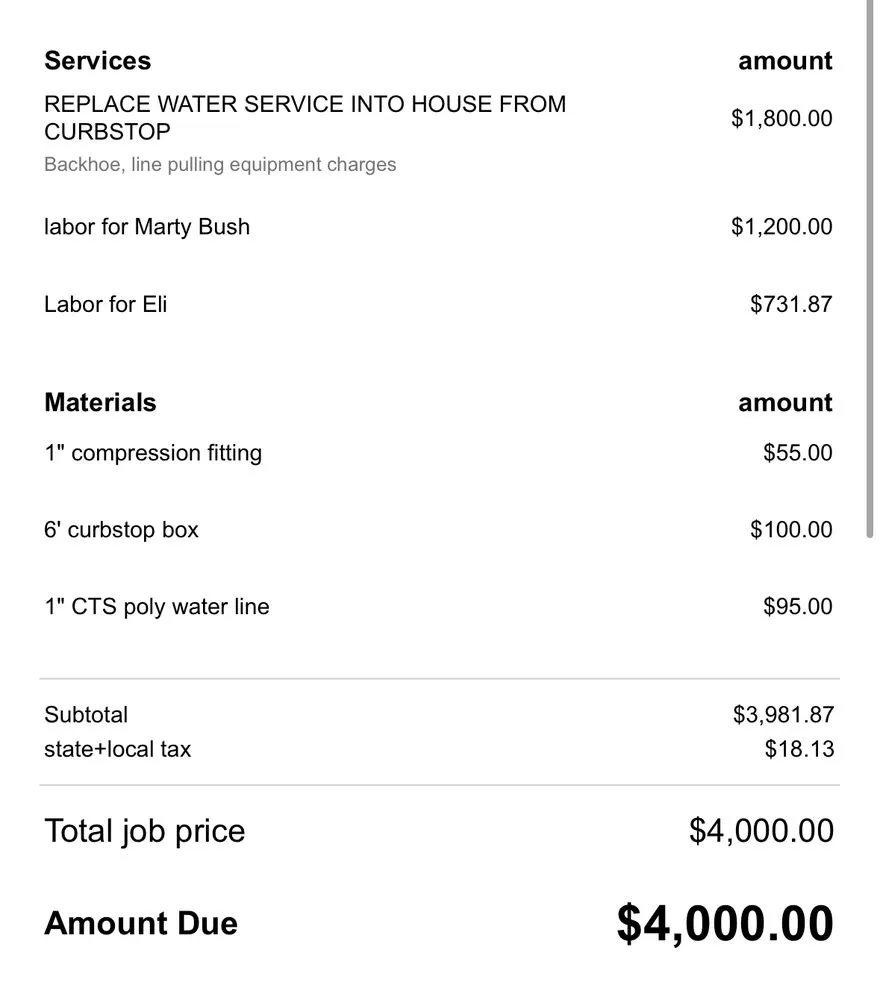The image size is (880, 1000).
Task: Click the bold Amount Due $4,000.00 figure
Action: (724, 923)
